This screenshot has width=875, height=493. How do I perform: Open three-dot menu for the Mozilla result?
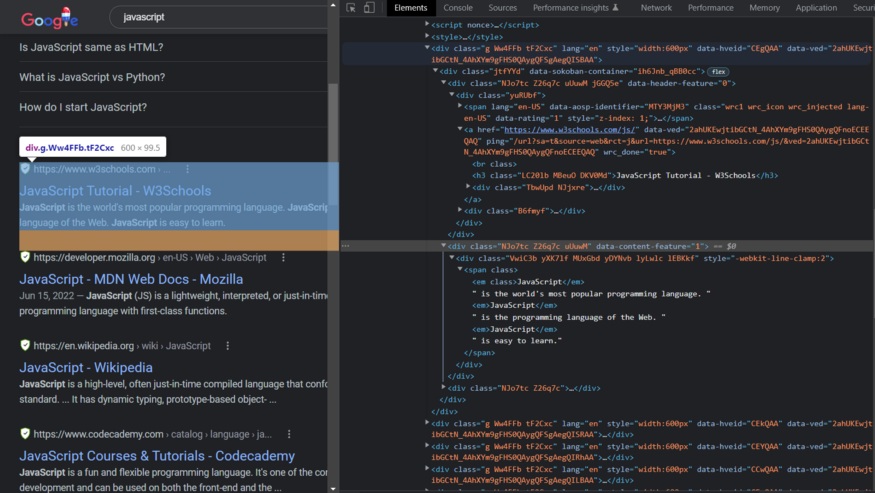pos(283,258)
